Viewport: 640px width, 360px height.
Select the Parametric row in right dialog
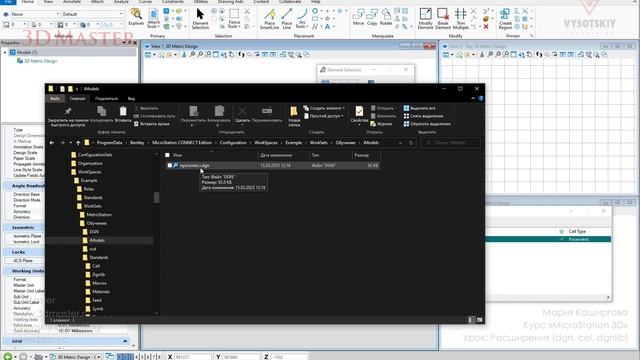pyautogui.click(x=548, y=239)
